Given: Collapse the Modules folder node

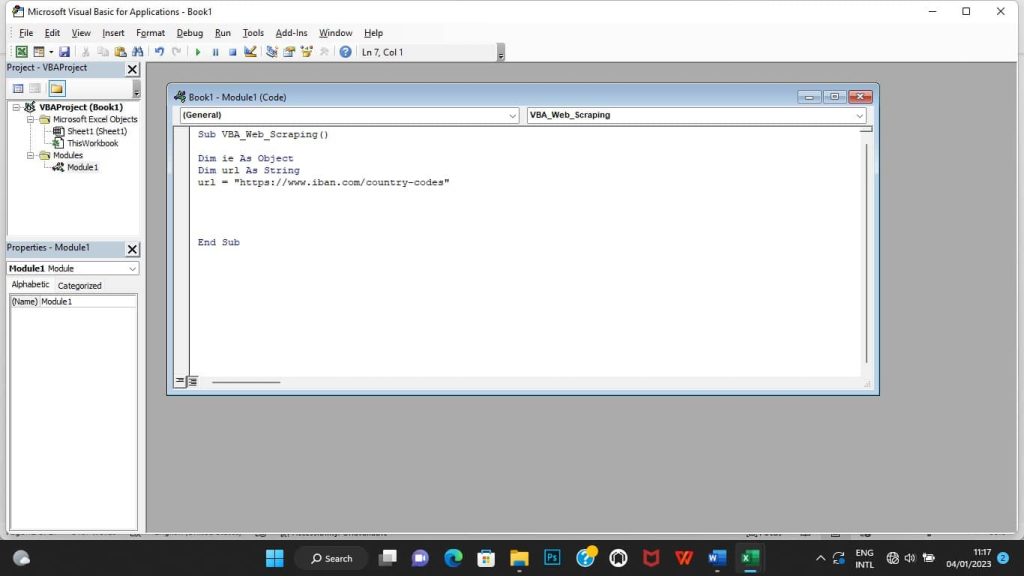Looking at the screenshot, I should [30, 155].
